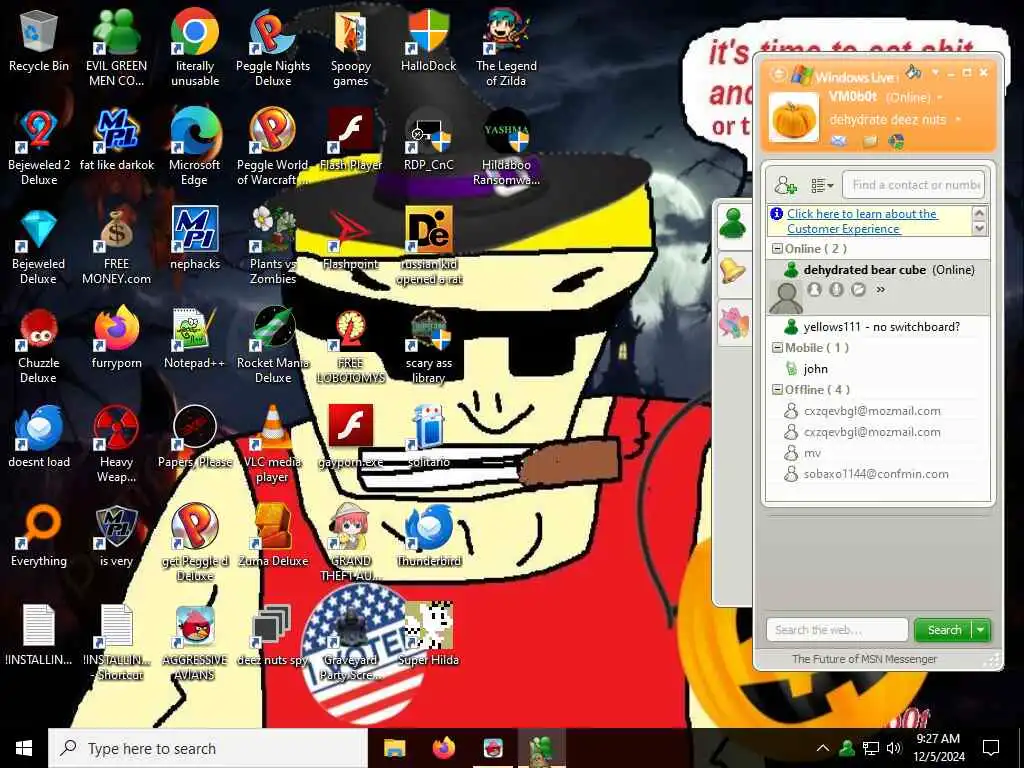Click the MSN Today globe icon
1024x768 pixels.
click(x=897, y=141)
